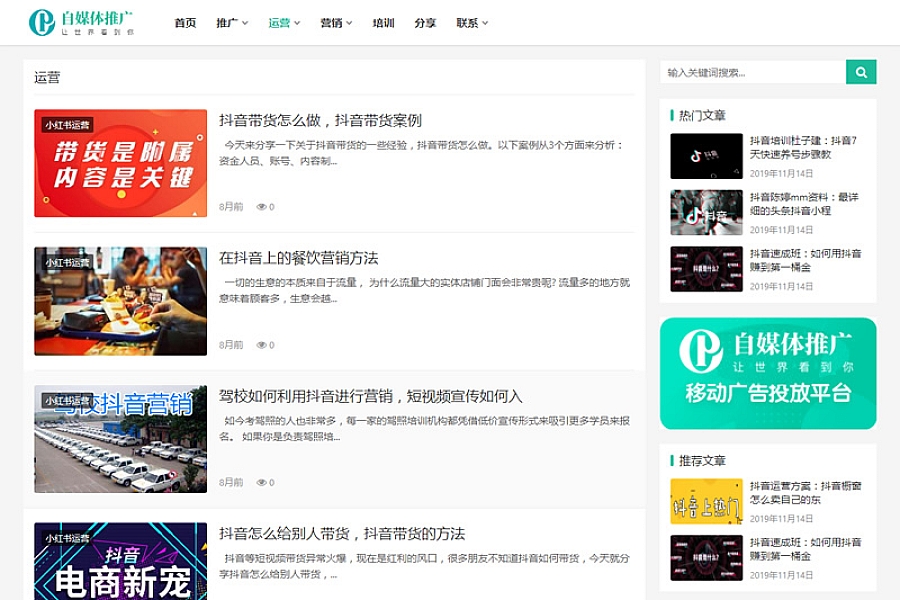Screen dimensions: 900x600
Task: Select 营销 in the top navigation
Action: point(331,23)
